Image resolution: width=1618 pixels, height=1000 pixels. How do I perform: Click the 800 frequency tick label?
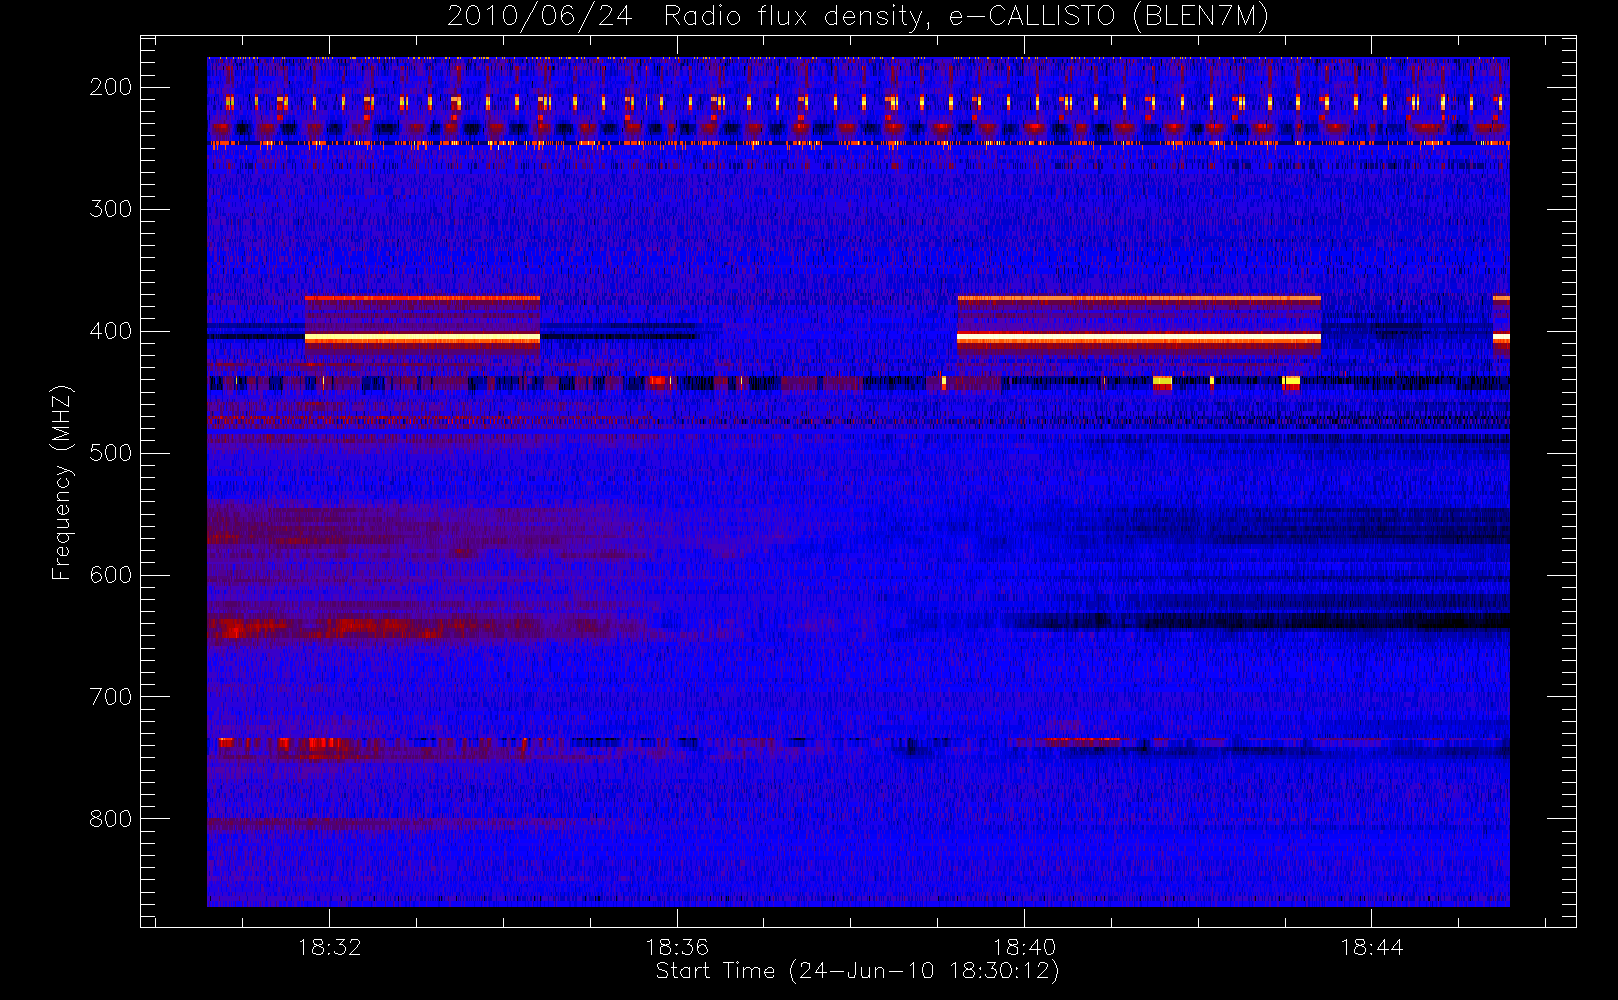tap(110, 819)
